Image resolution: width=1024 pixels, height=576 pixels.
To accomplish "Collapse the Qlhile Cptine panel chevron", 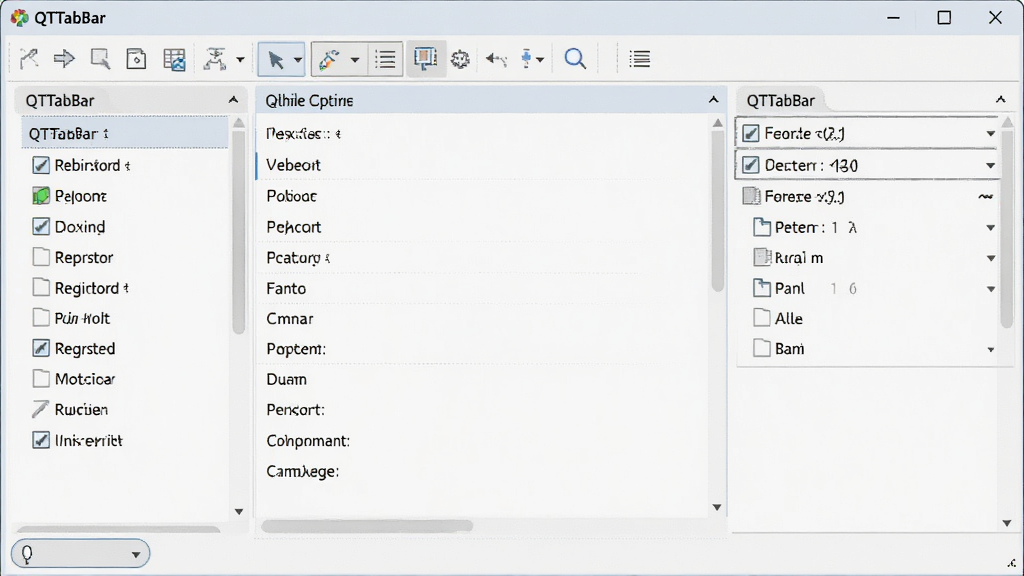I will click(713, 100).
